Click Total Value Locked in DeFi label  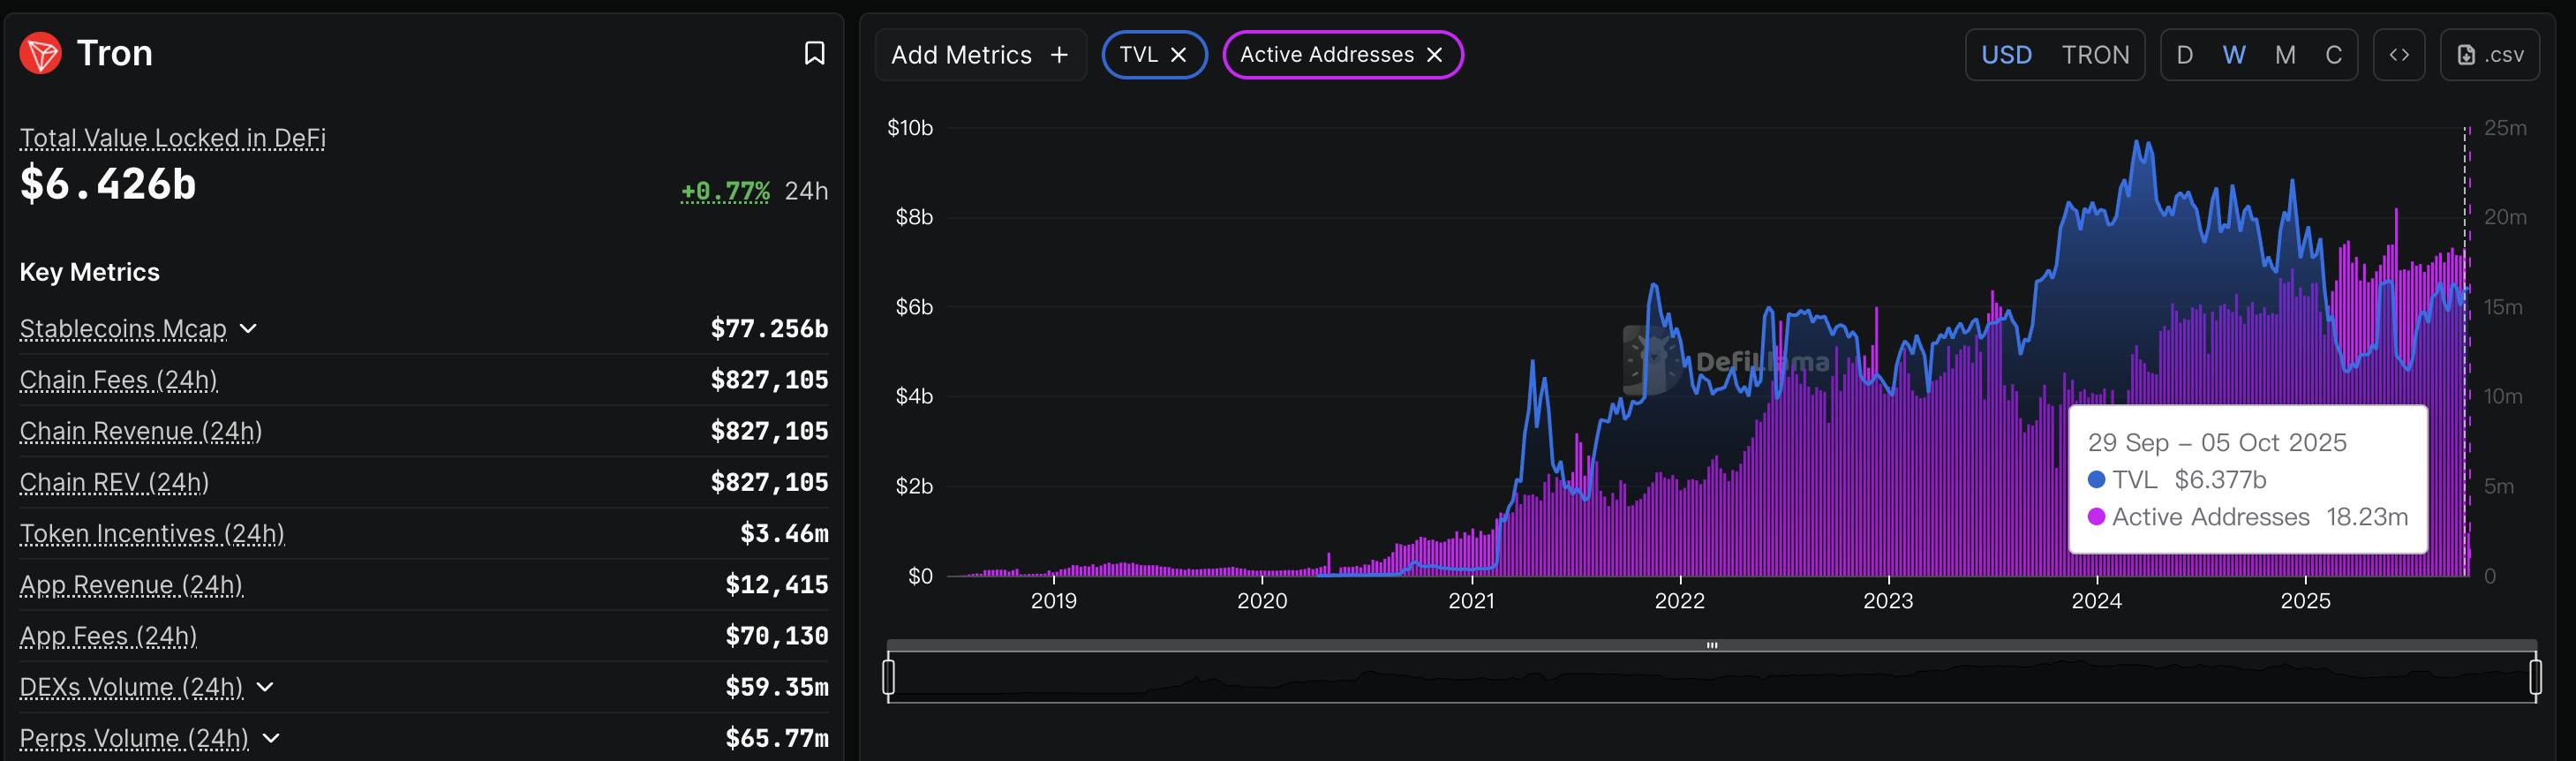pos(173,138)
